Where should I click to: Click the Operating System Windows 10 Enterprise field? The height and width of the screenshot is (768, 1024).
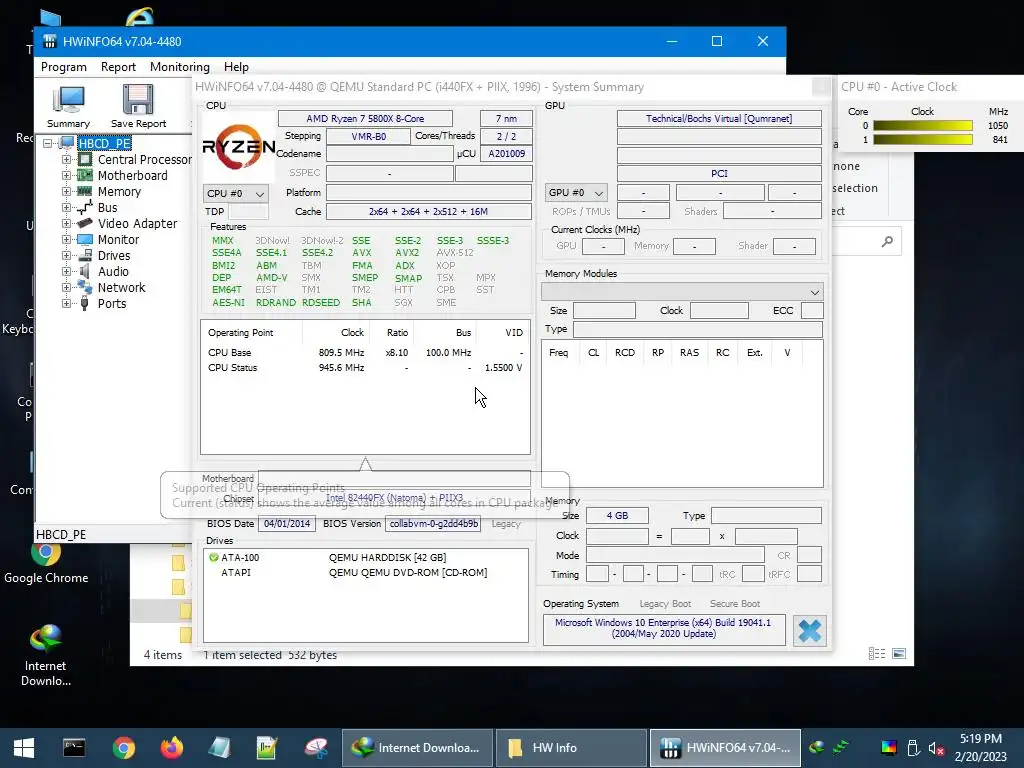(x=664, y=628)
